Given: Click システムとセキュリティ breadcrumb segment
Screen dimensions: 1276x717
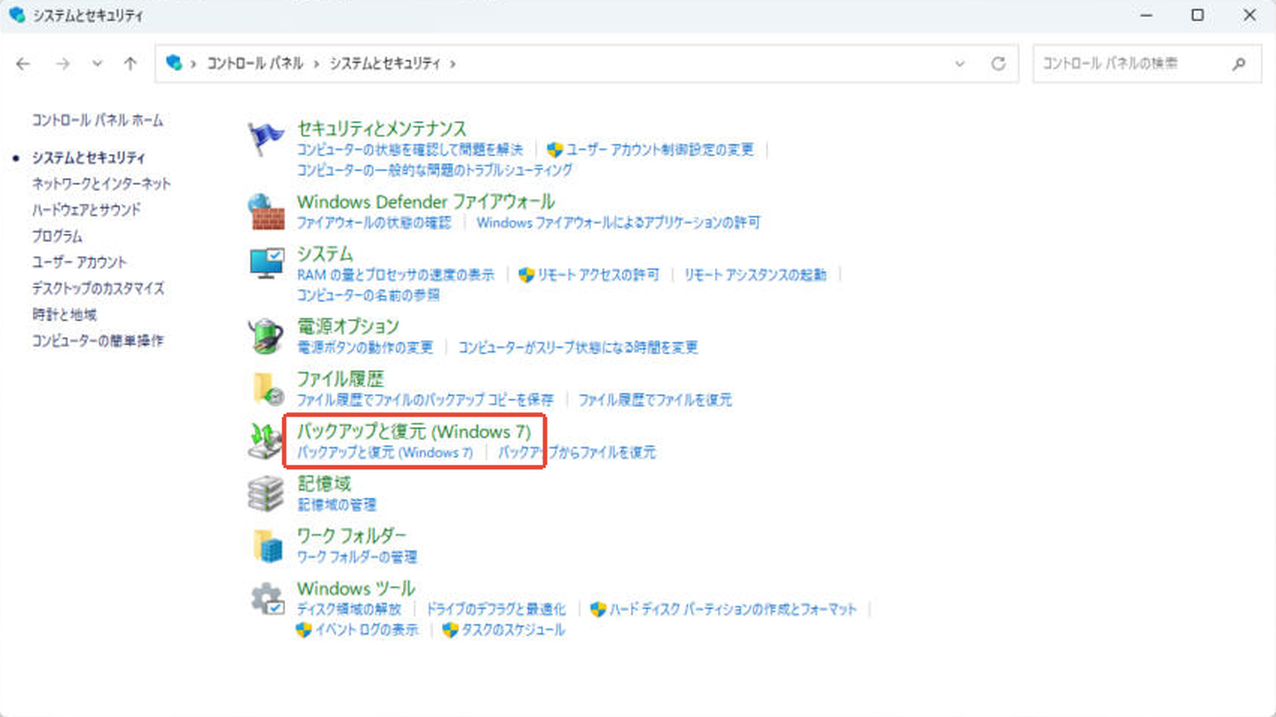Looking at the screenshot, I should point(384,63).
